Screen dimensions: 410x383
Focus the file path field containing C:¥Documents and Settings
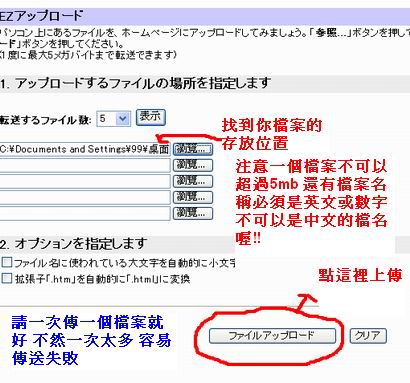(x=85, y=149)
